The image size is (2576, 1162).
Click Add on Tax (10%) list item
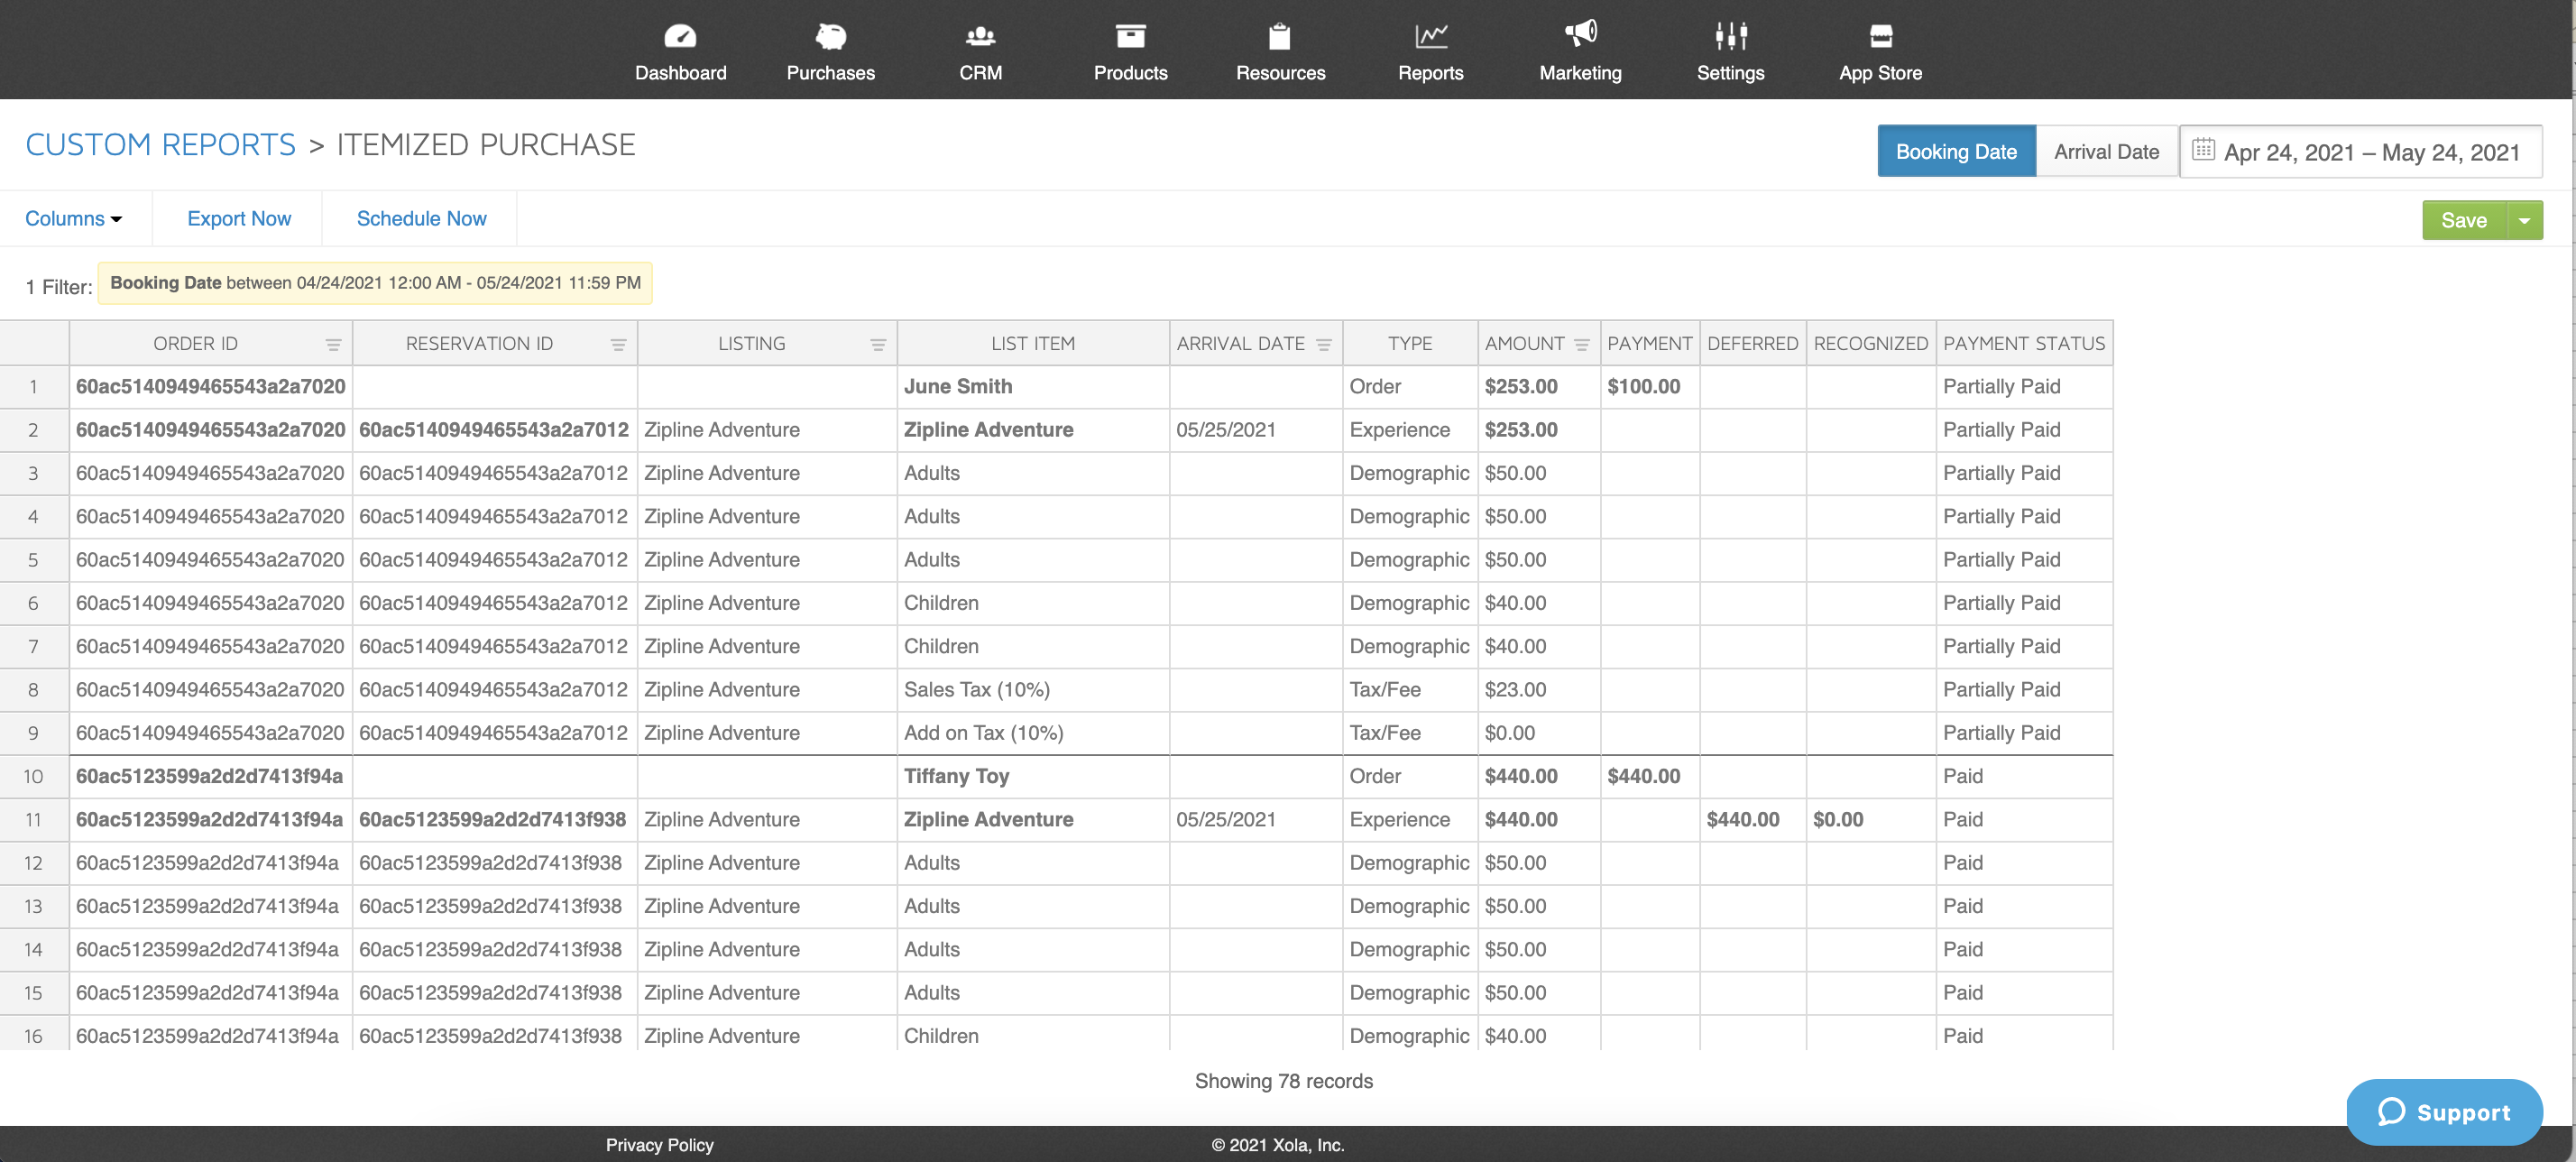(984, 733)
